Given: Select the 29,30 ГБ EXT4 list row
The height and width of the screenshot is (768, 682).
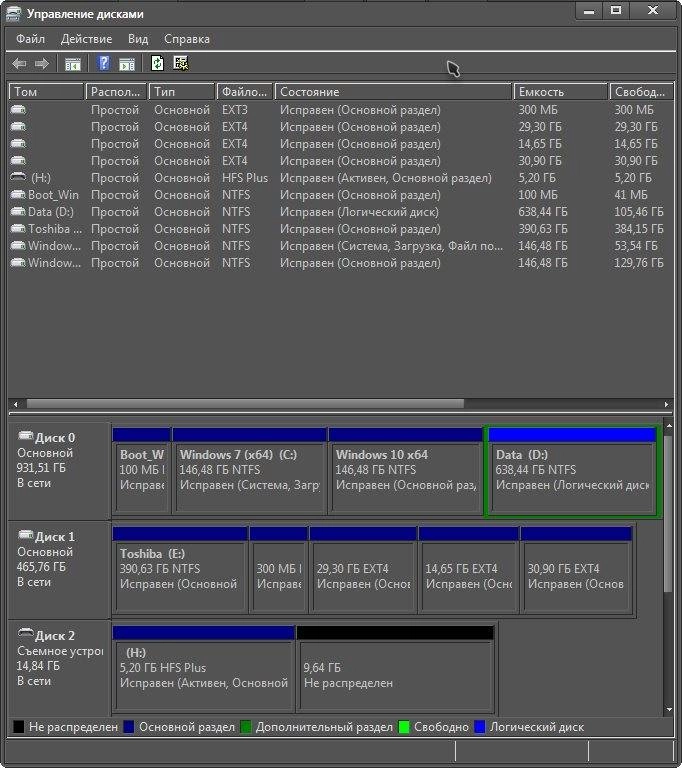Looking at the screenshot, I should [340, 127].
